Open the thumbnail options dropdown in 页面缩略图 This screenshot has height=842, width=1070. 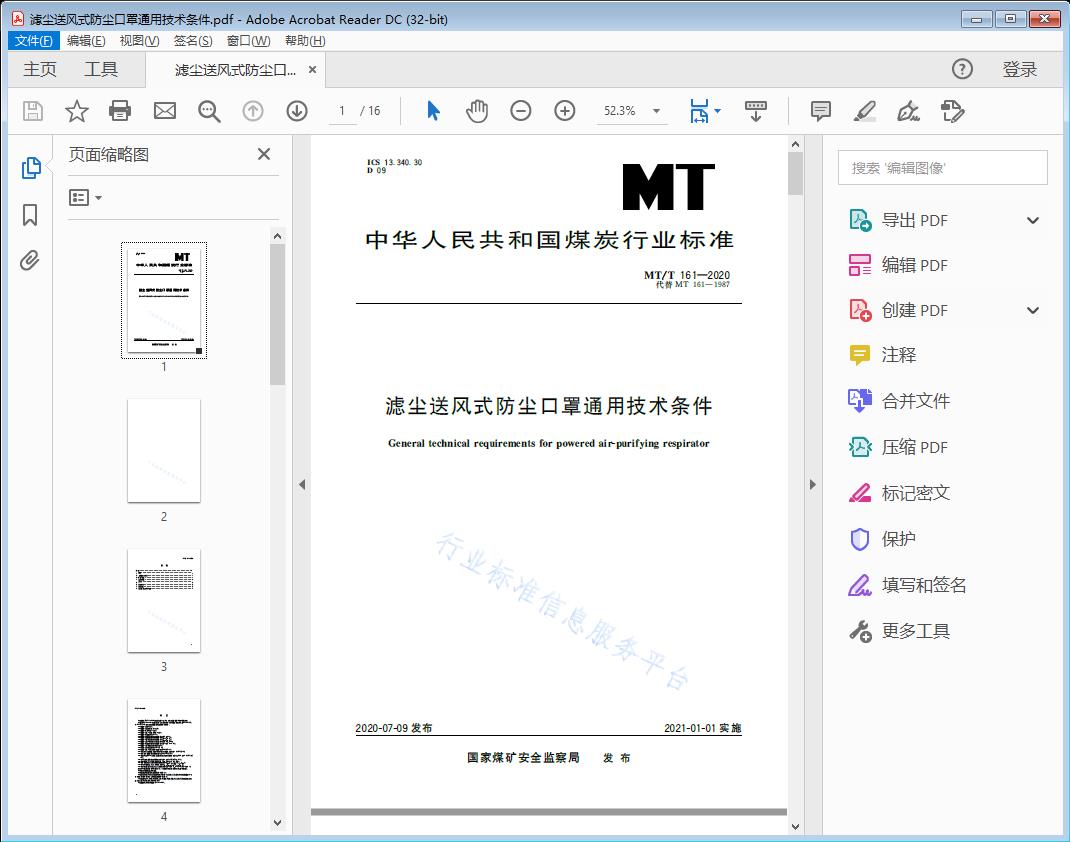point(83,197)
